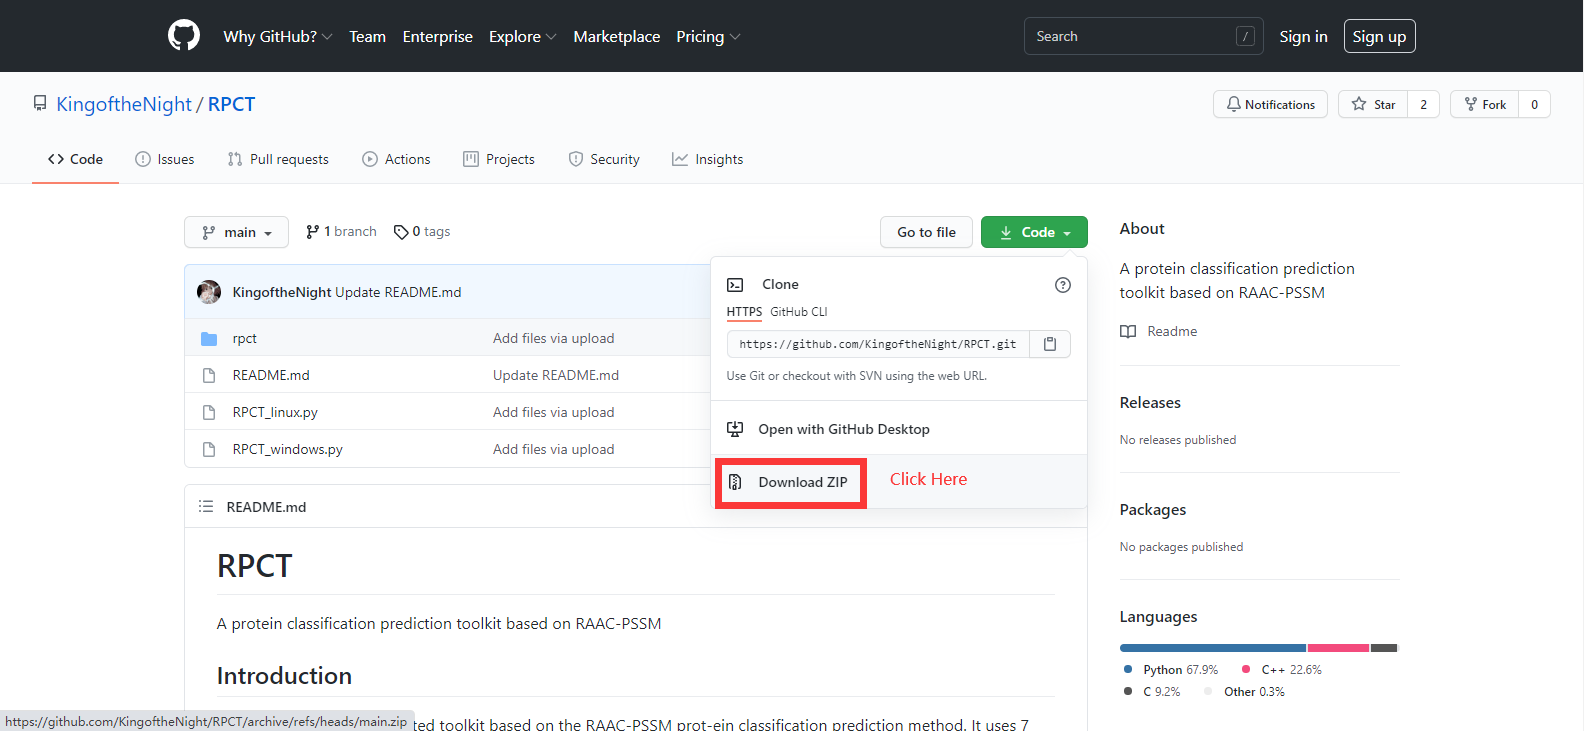Open the RPCT_linux.py file

click(275, 412)
